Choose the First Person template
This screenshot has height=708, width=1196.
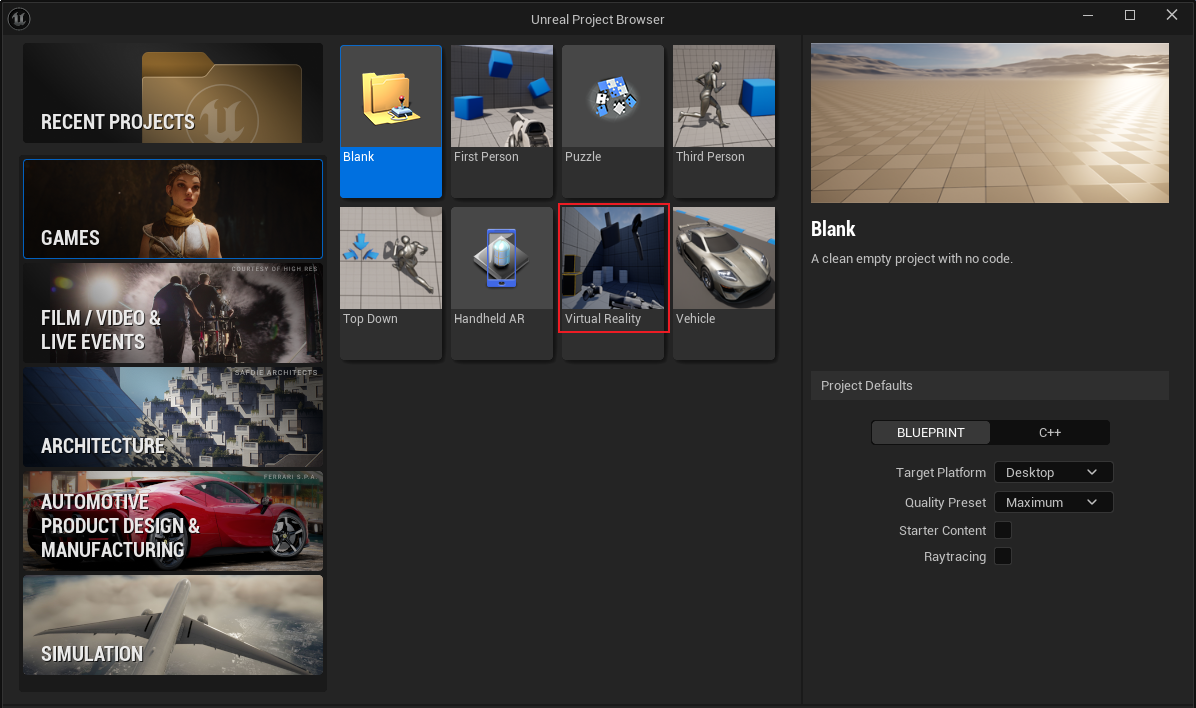502,121
